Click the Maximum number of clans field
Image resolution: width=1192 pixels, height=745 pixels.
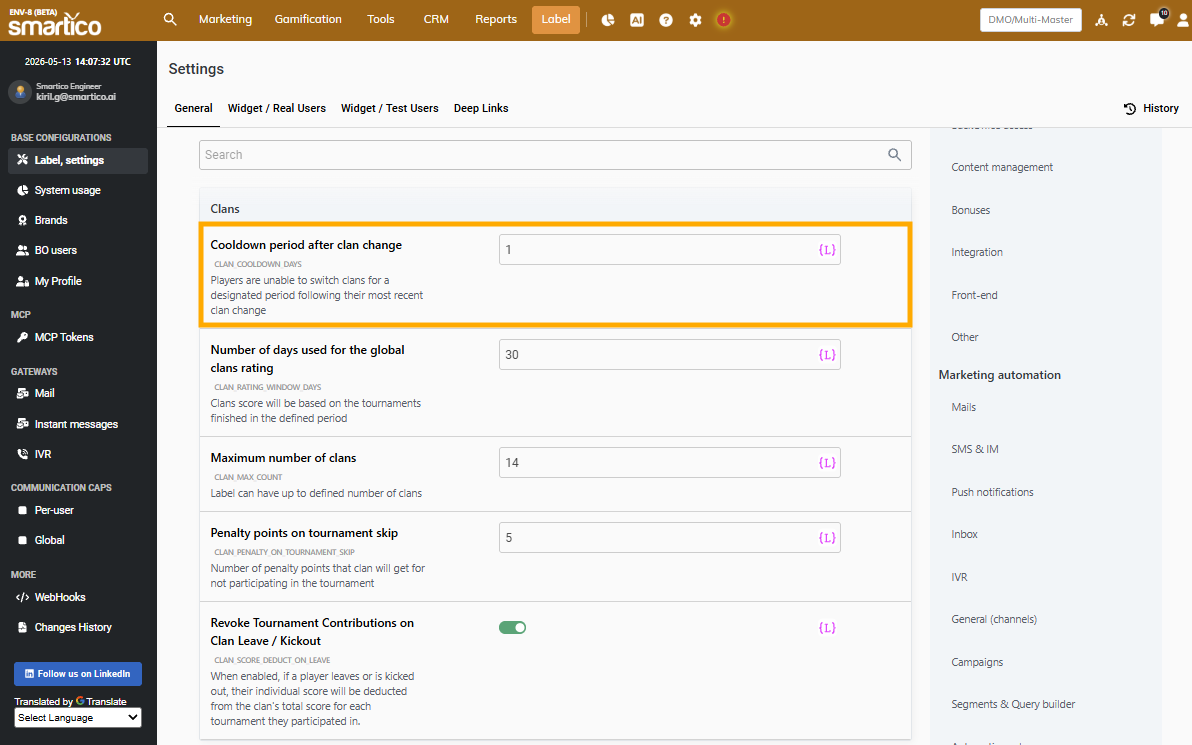[x=669, y=463]
